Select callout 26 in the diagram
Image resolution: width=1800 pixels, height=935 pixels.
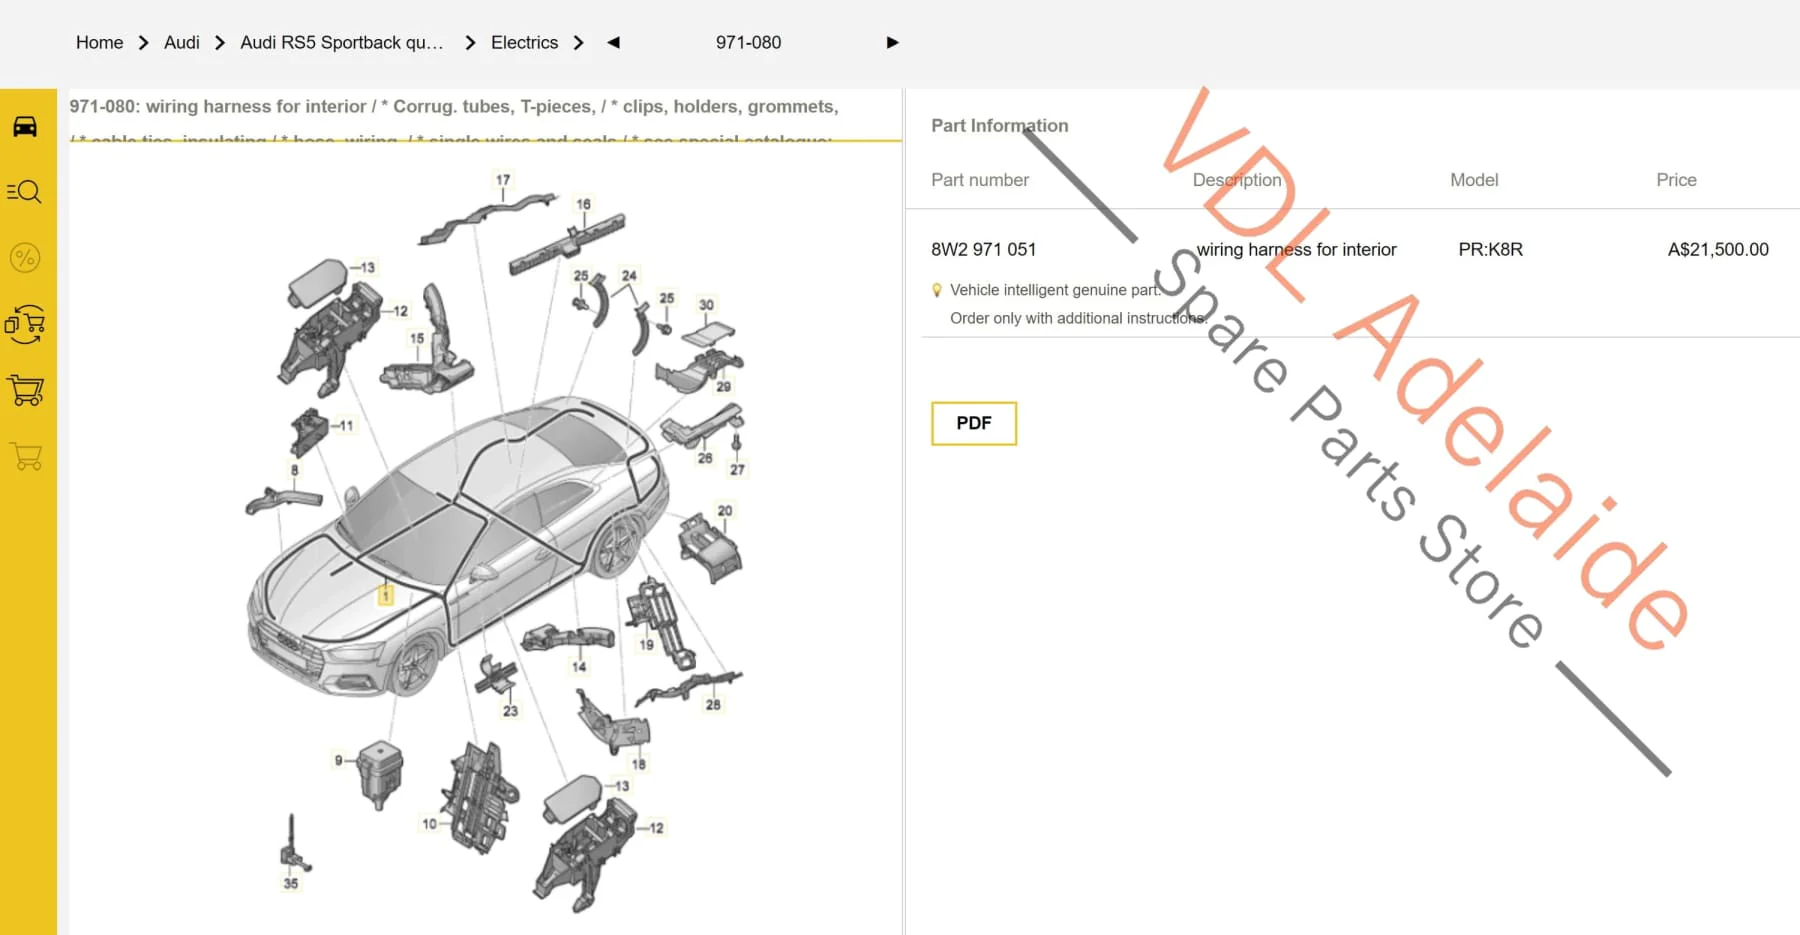pyautogui.click(x=705, y=458)
